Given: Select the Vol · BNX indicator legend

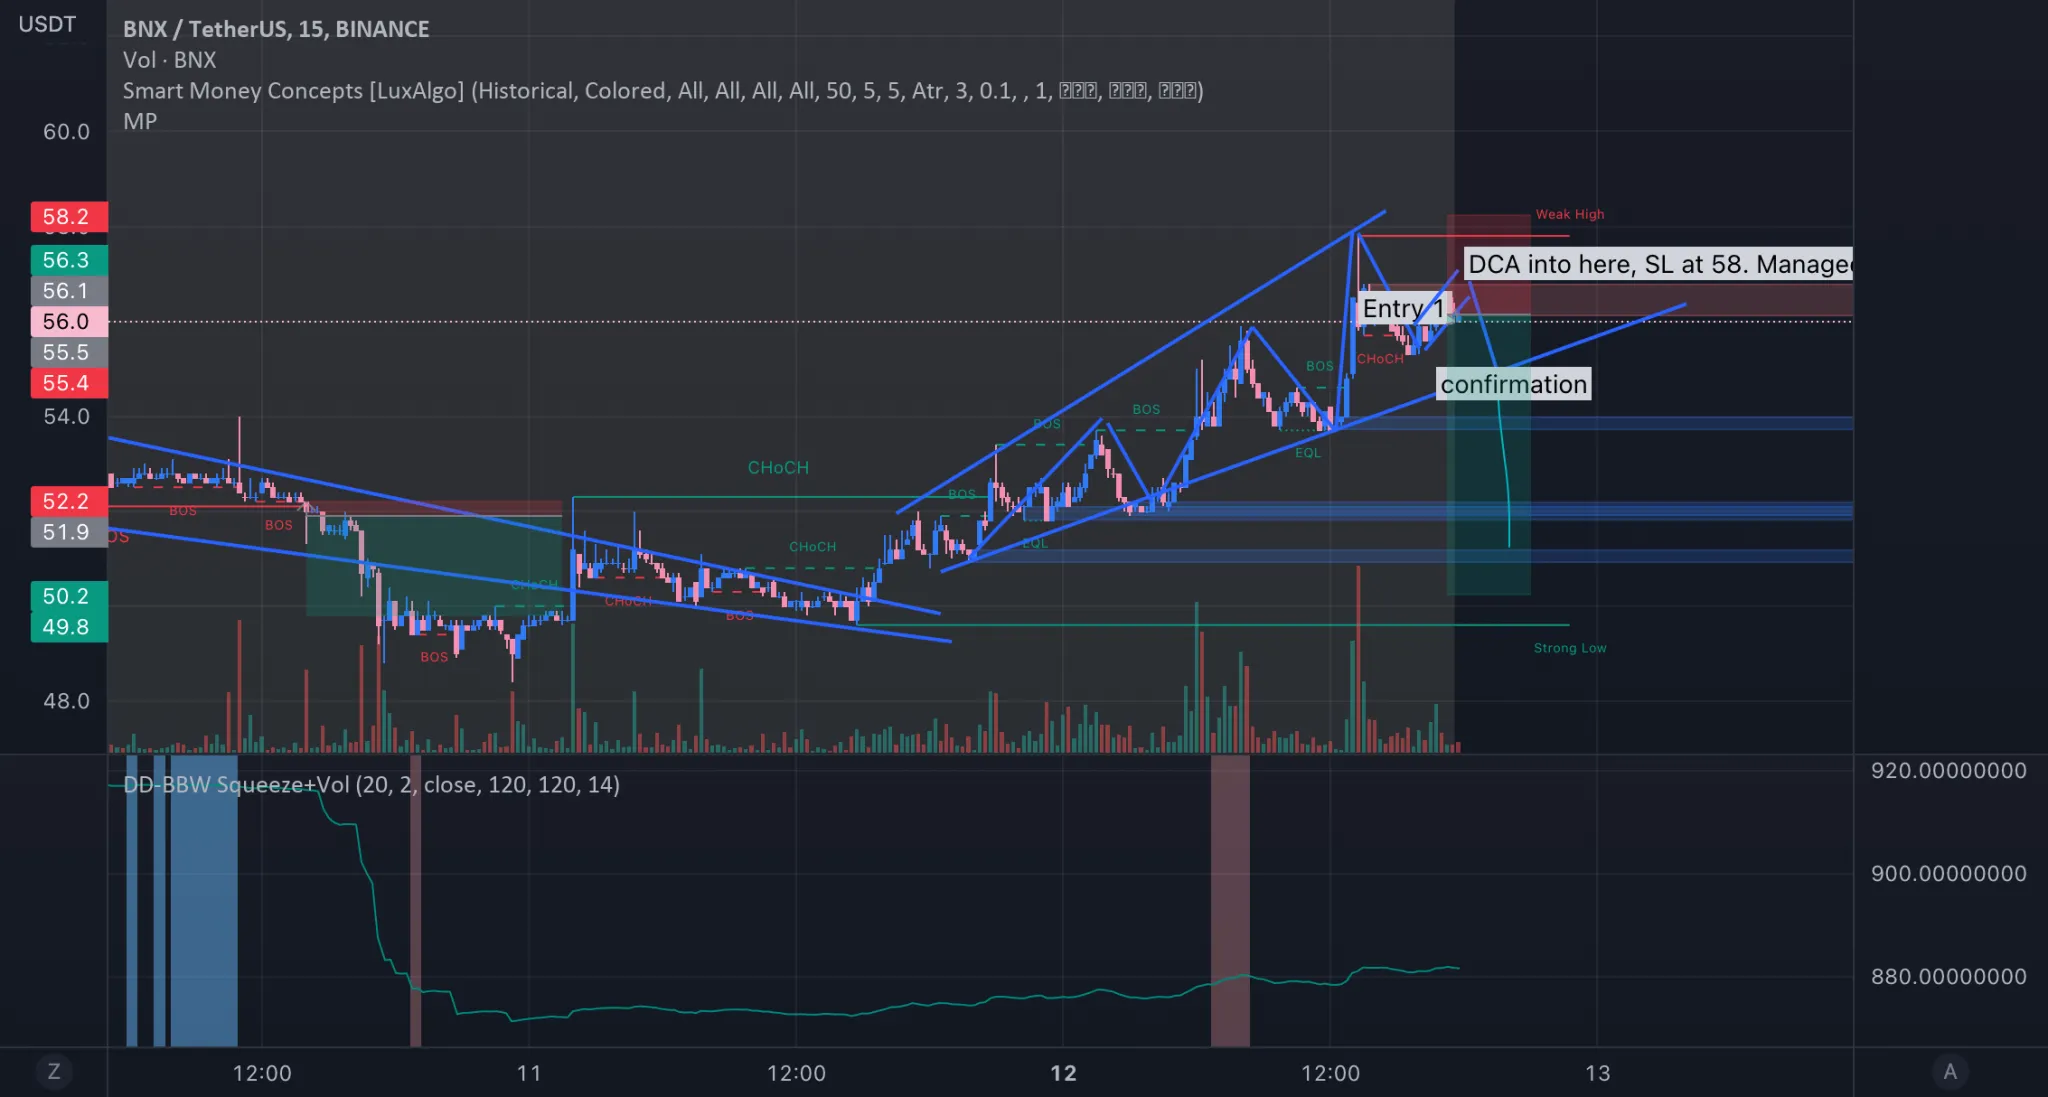Looking at the screenshot, I should [x=169, y=60].
